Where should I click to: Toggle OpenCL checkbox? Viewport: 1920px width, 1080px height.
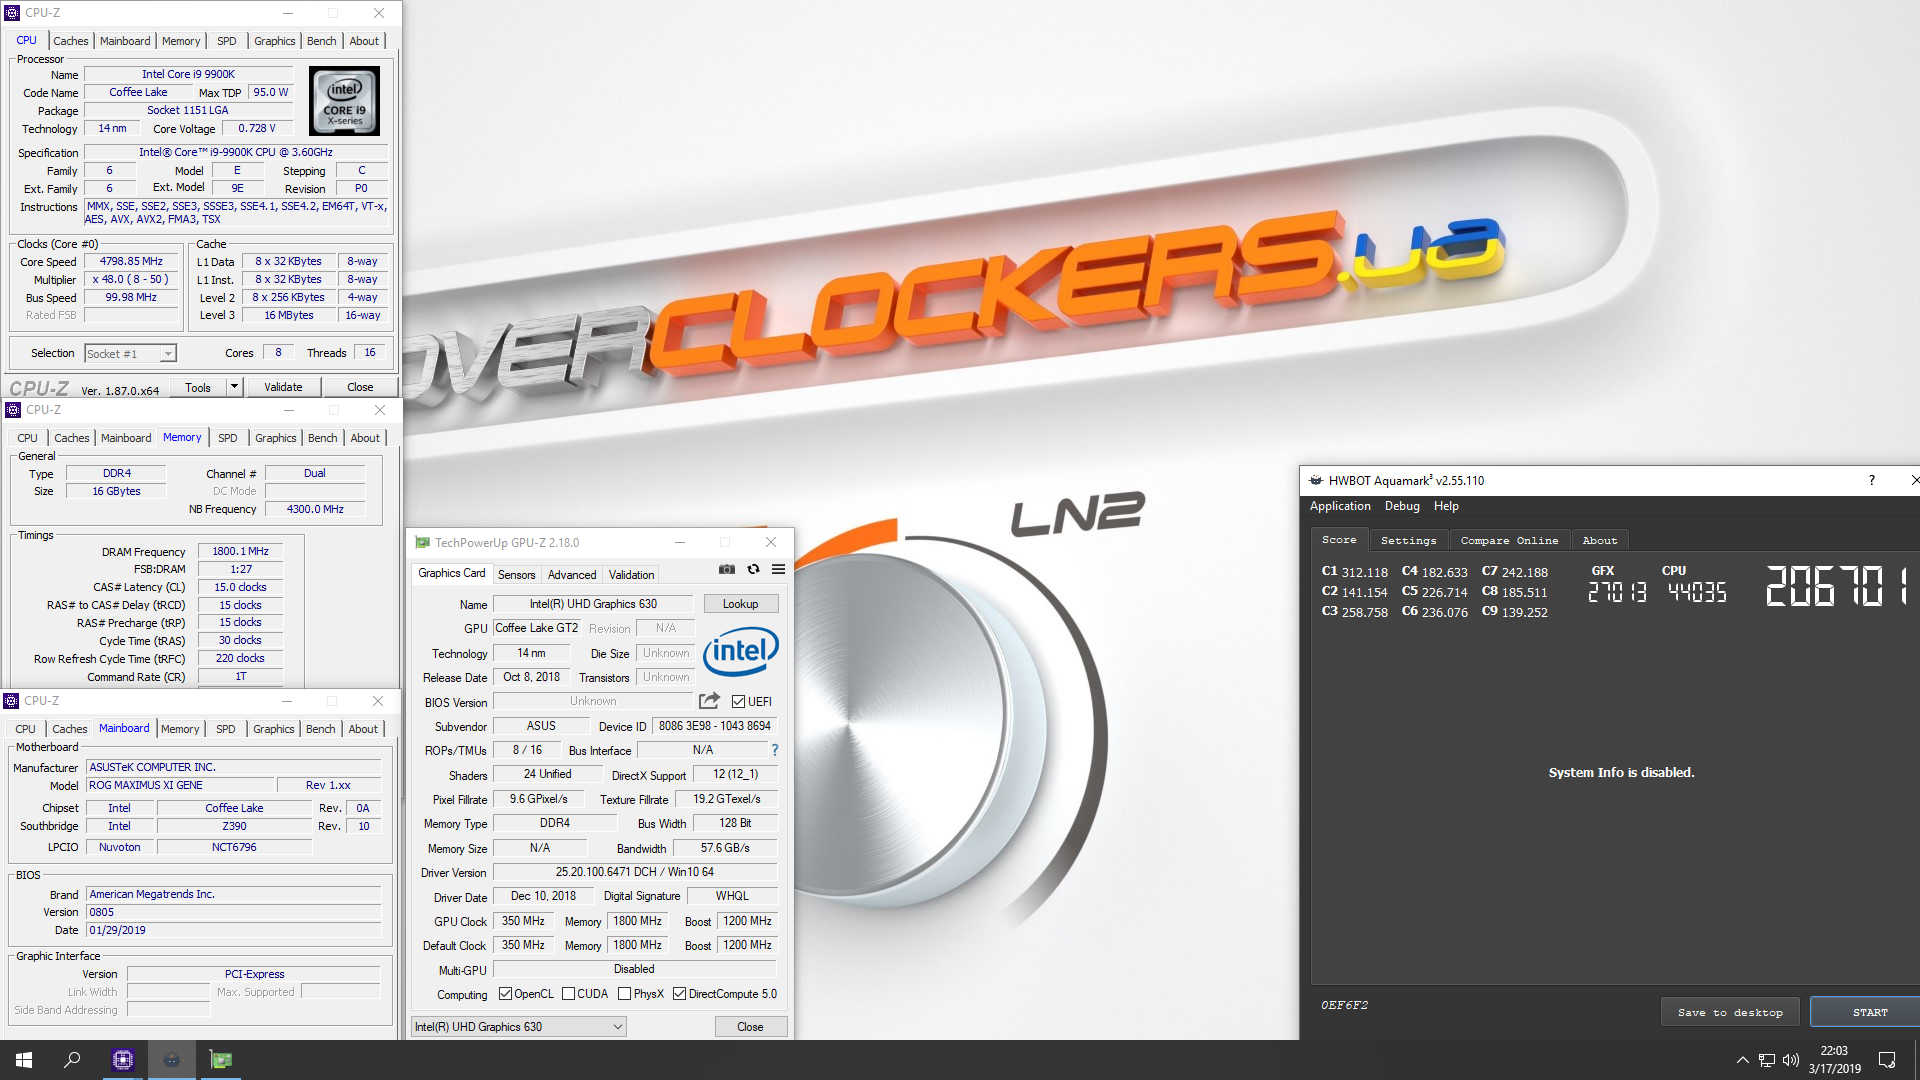tap(505, 994)
